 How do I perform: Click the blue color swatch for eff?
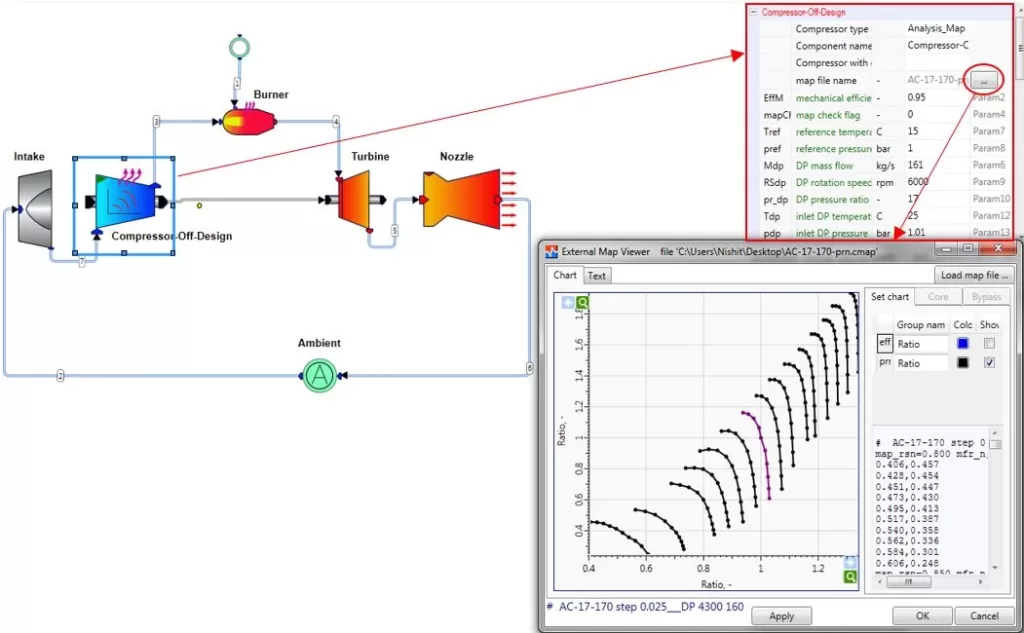tap(963, 343)
